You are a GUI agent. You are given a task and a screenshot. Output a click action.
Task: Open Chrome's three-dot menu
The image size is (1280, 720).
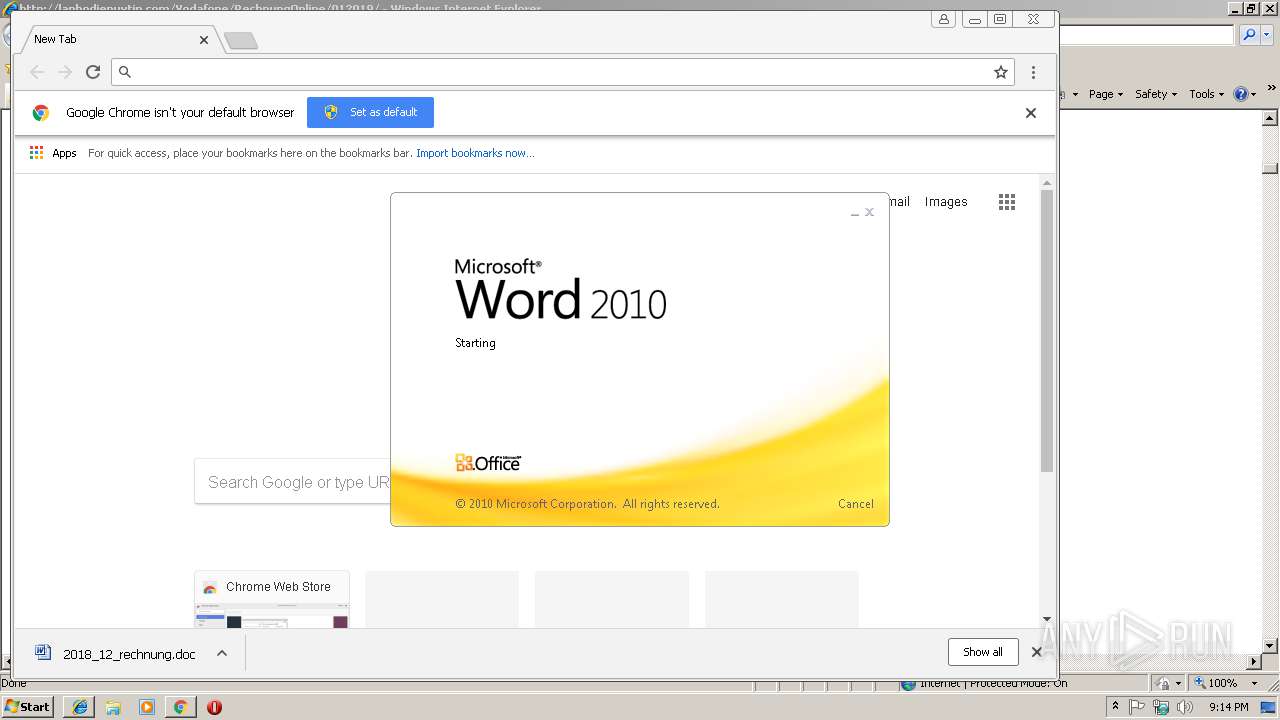click(x=1033, y=72)
